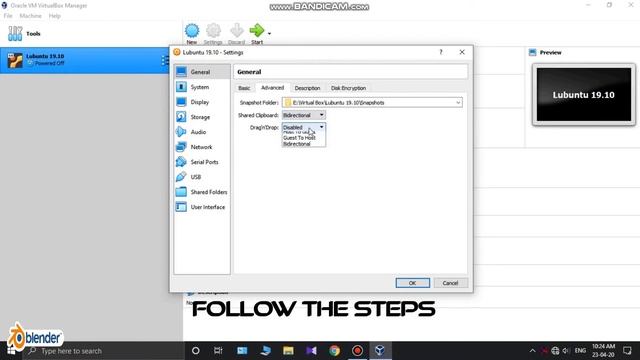Open Cortana circle on taskbar

pyautogui.click(x=196, y=351)
